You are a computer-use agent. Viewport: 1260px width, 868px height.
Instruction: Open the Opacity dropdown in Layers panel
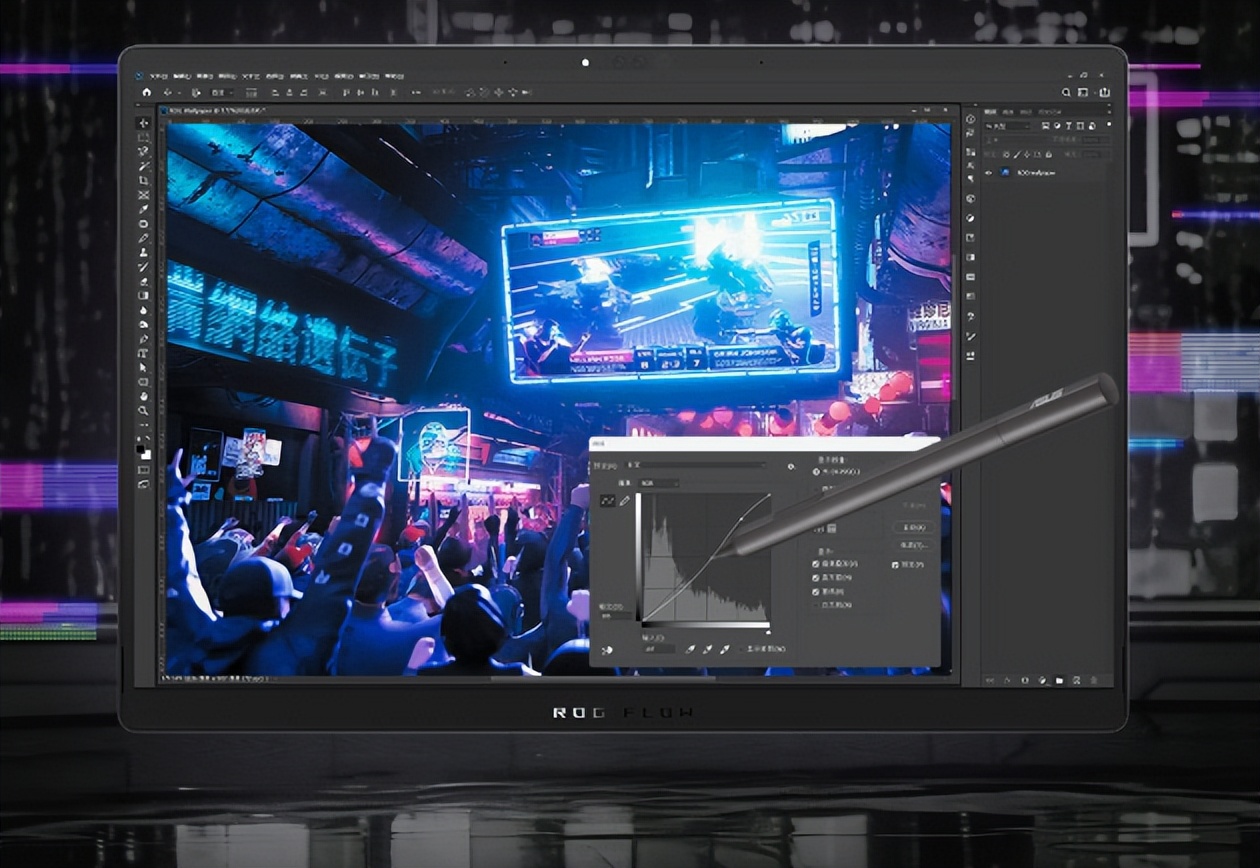click(x=1097, y=140)
